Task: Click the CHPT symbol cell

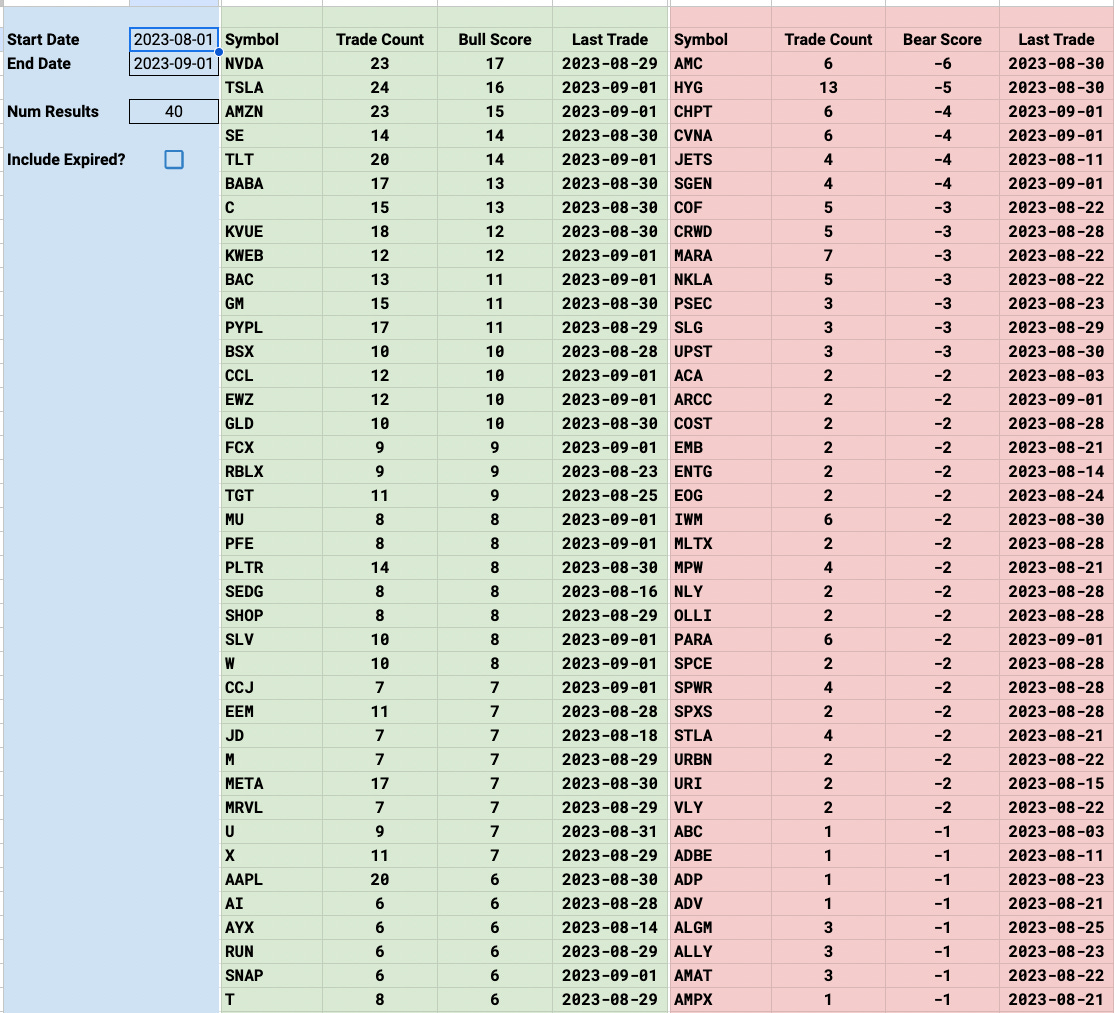Action: (720, 112)
